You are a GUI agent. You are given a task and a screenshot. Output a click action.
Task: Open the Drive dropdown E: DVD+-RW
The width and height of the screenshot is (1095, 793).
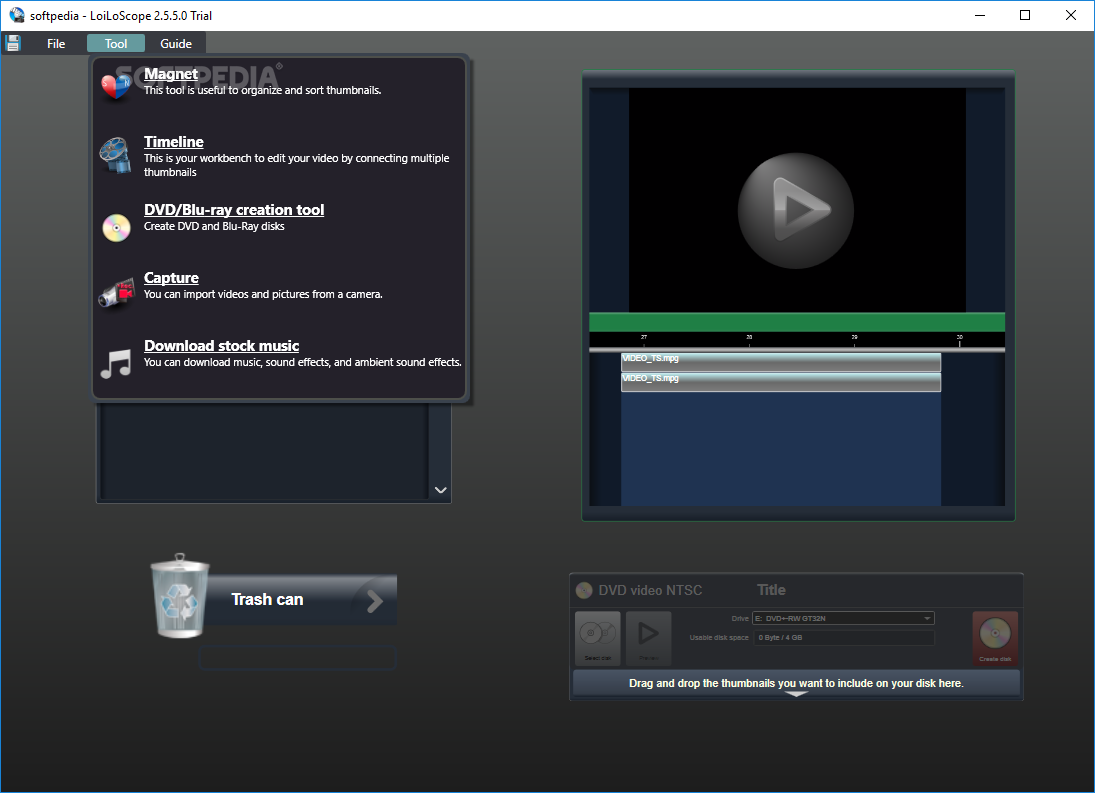click(x=843, y=618)
